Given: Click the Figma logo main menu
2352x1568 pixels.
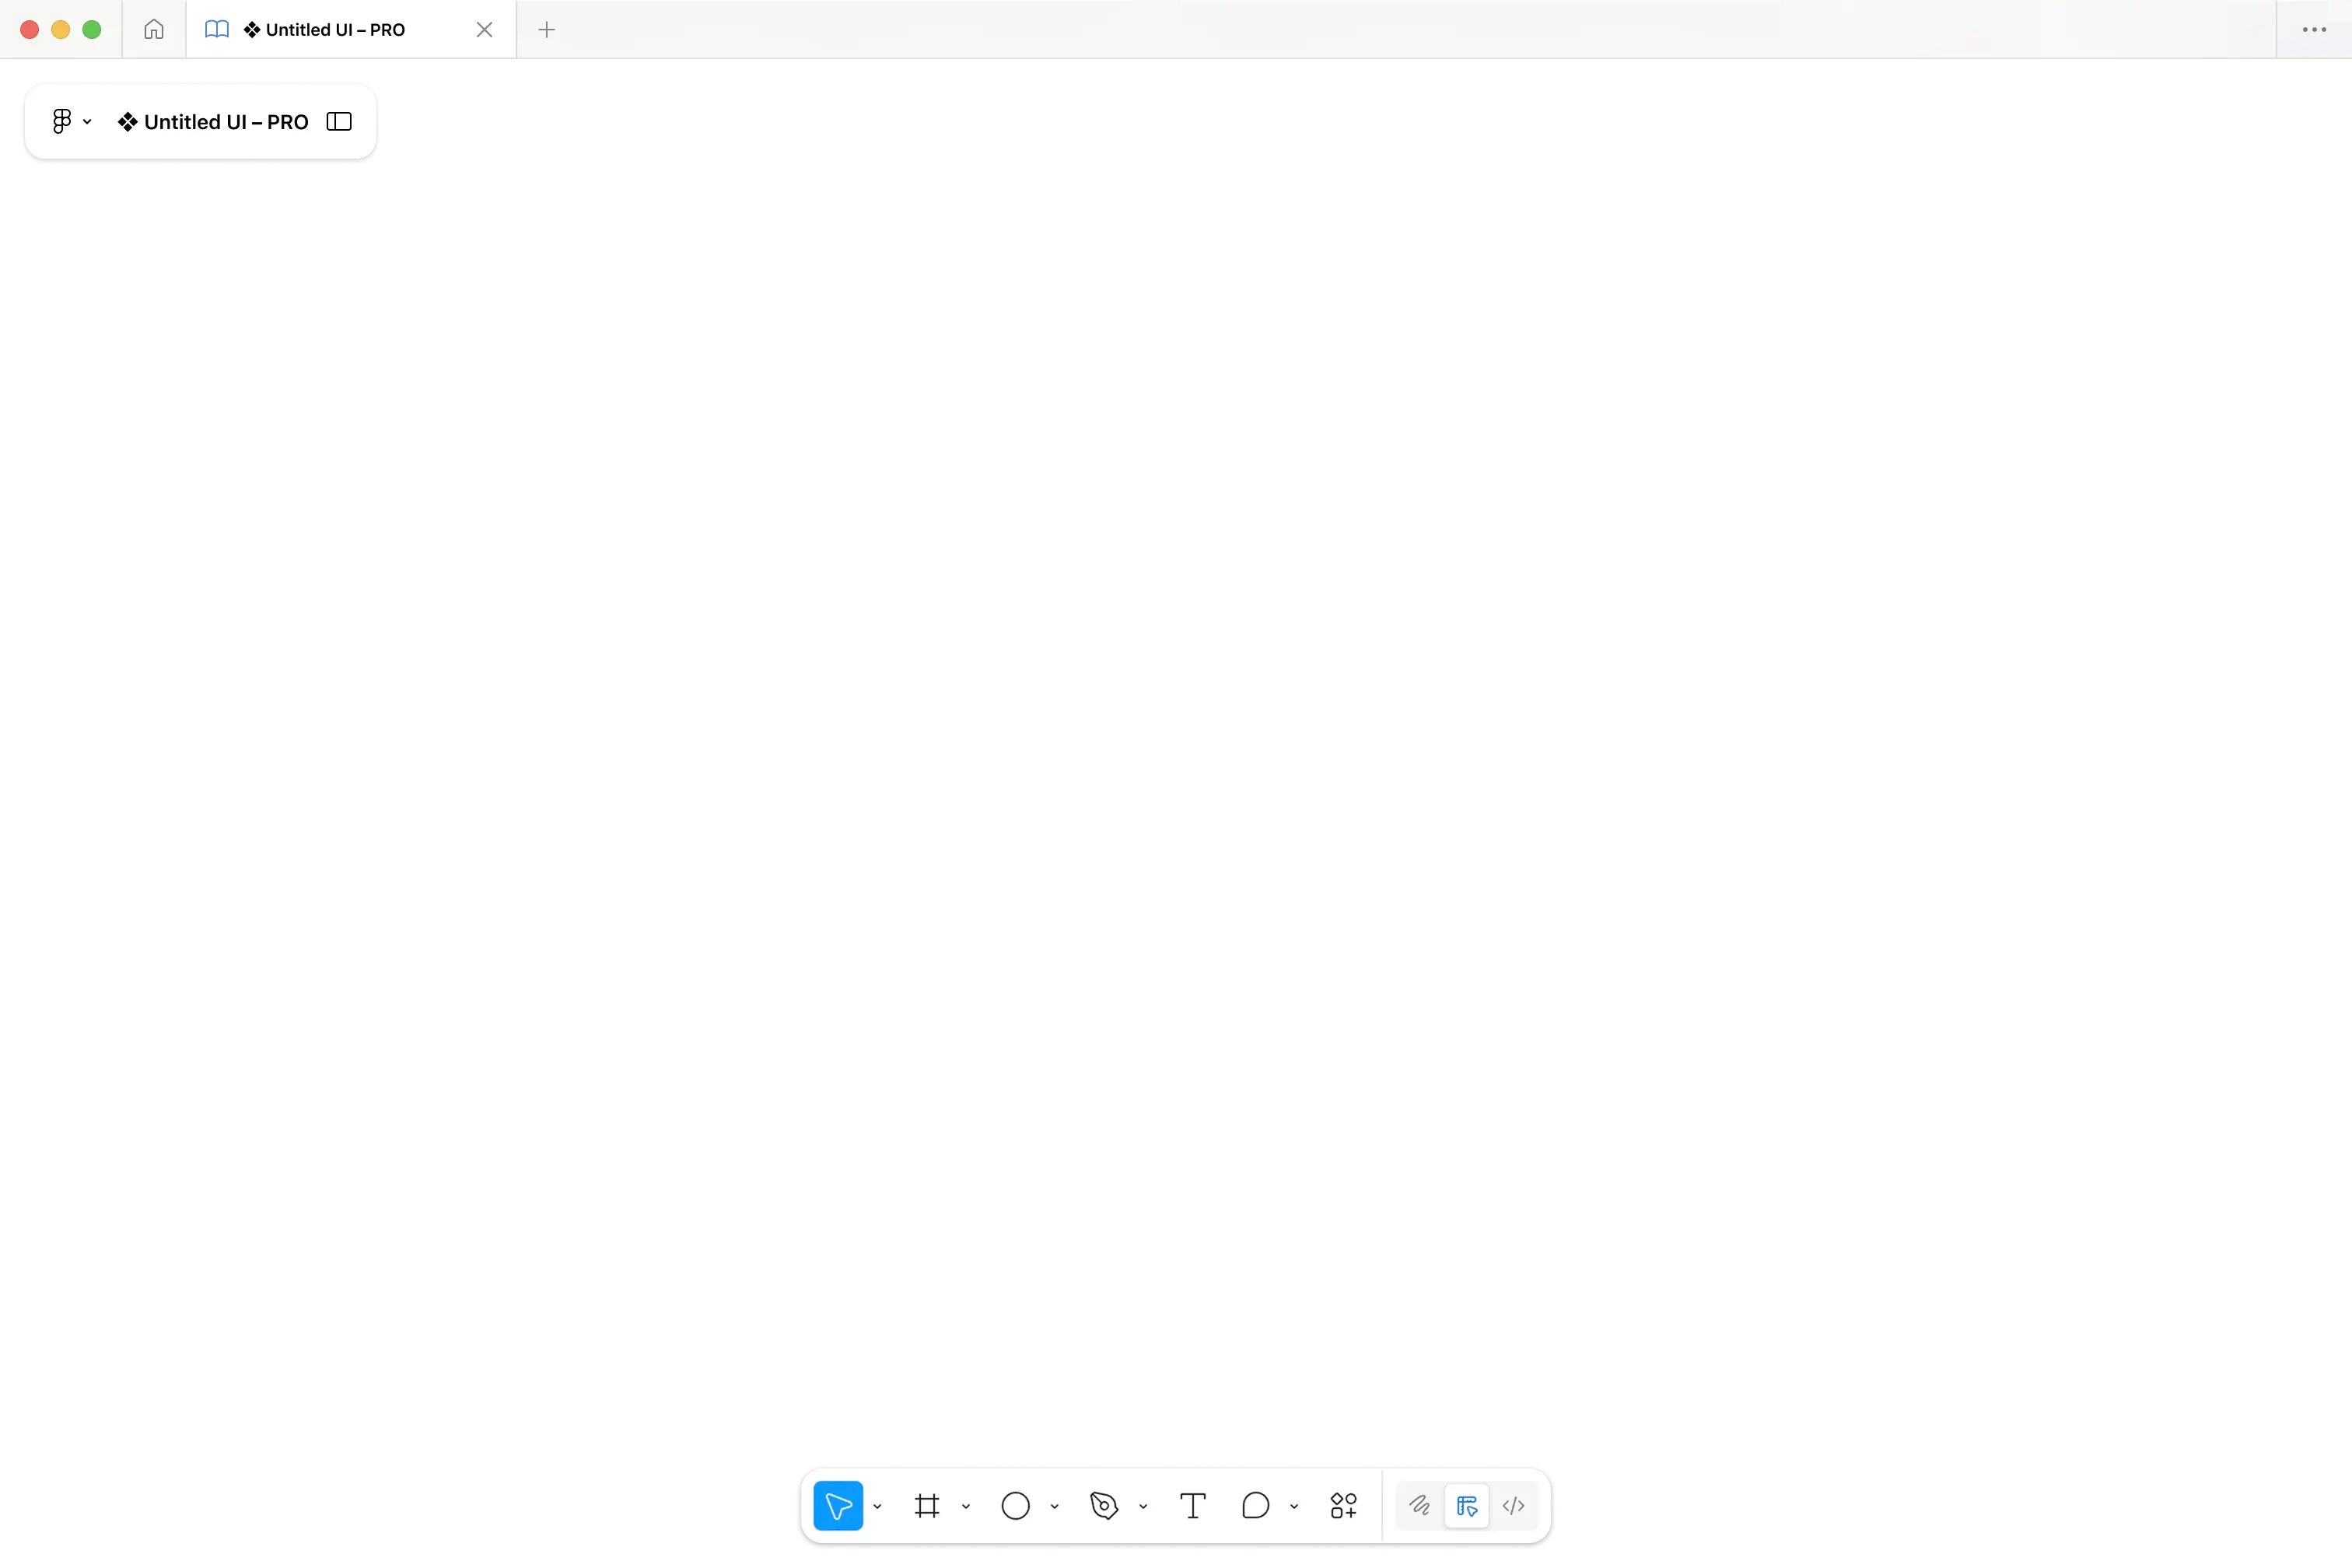Looking at the screenshot, I should (x=62, y=122).
